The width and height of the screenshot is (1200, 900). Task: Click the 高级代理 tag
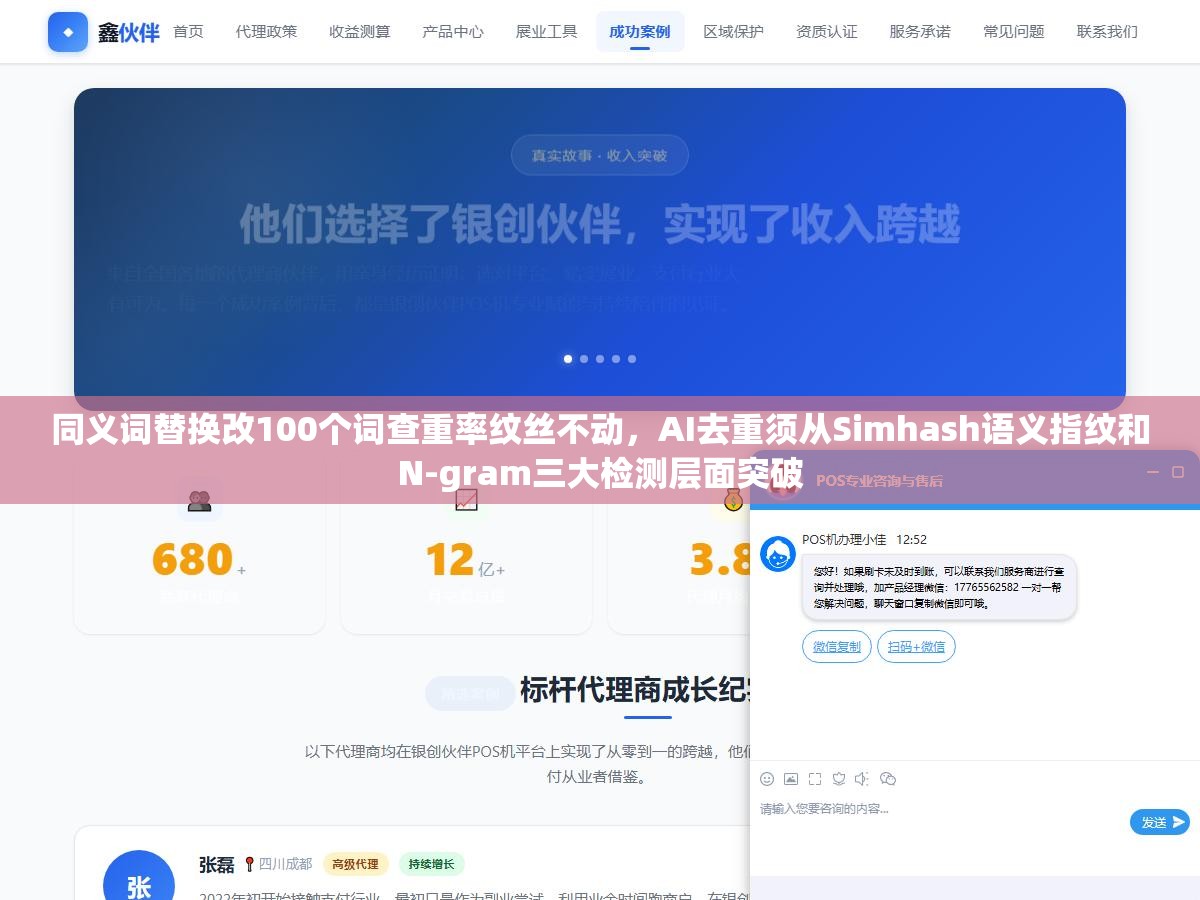(355, 864)
